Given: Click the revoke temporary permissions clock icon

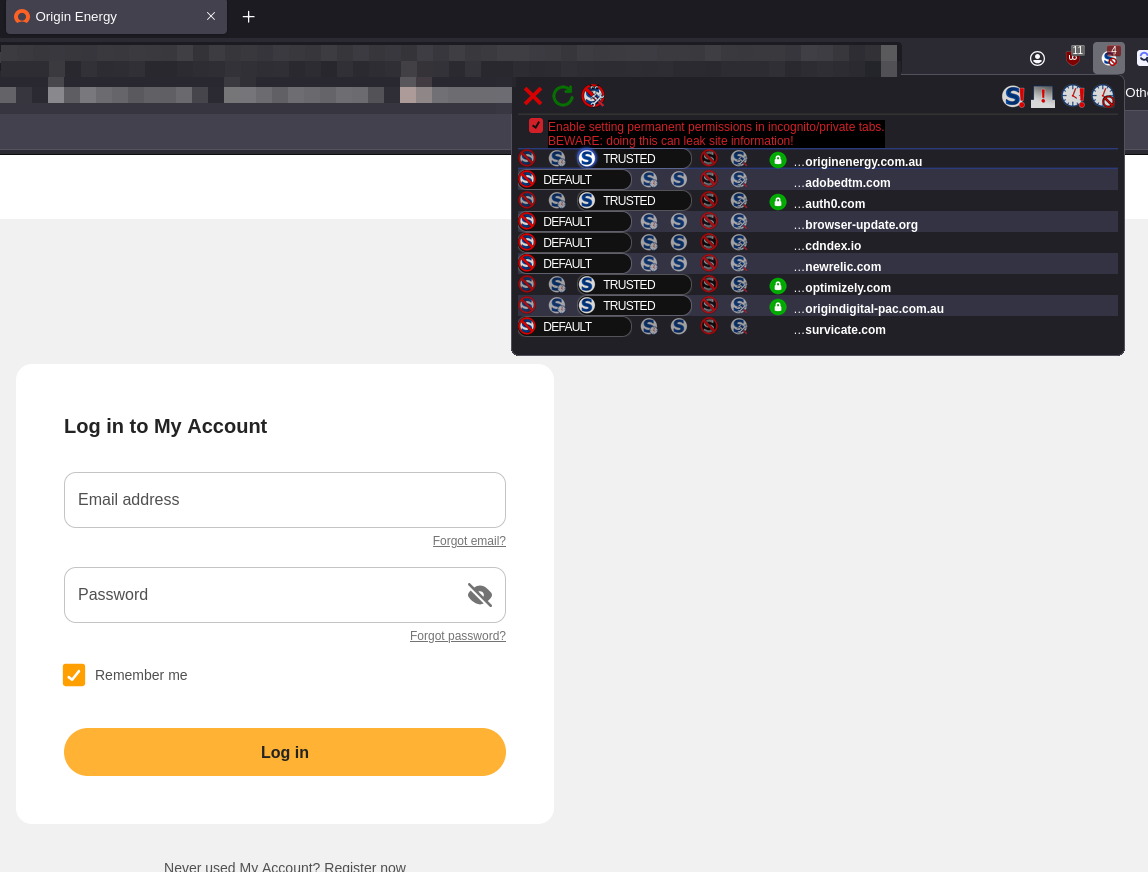Looking at the screenshot, I should point(1103,96).
